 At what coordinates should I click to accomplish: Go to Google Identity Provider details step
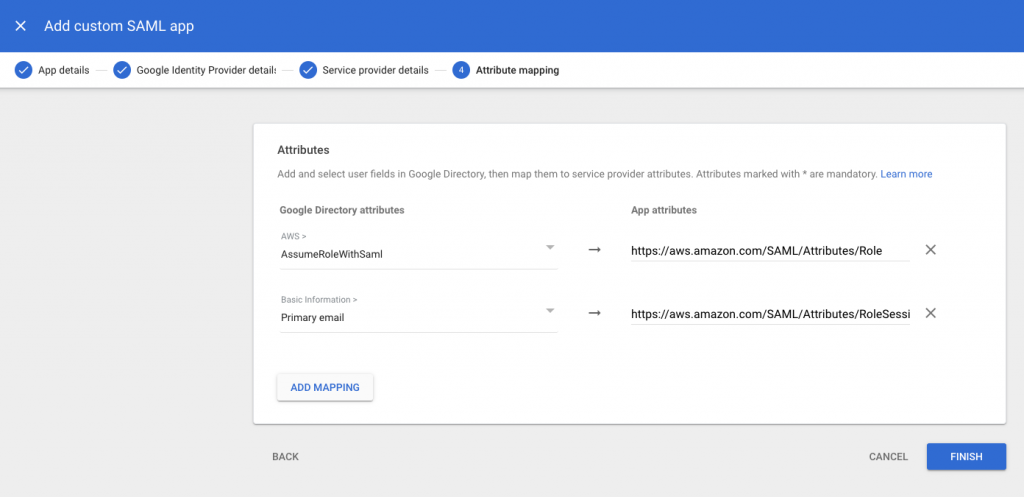(x=205, y=70)
